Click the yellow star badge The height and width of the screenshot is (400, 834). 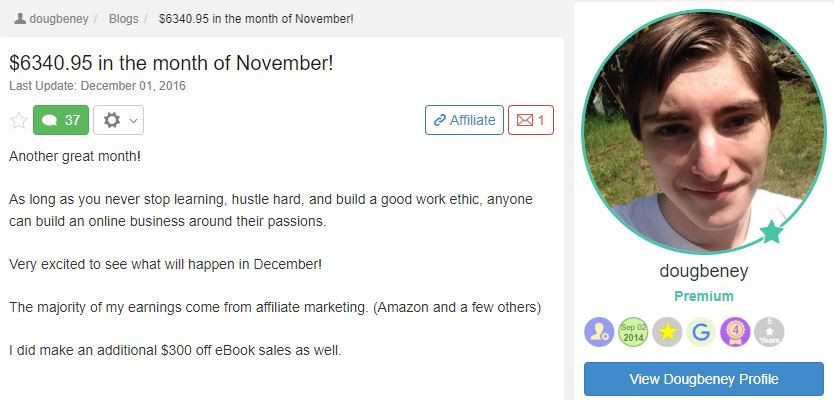click(667, 333)
